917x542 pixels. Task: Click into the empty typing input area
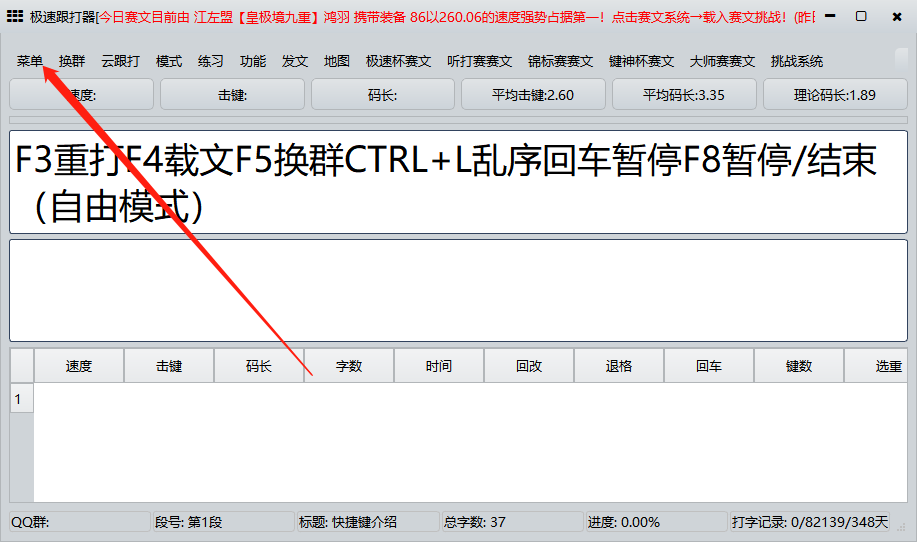458,290
